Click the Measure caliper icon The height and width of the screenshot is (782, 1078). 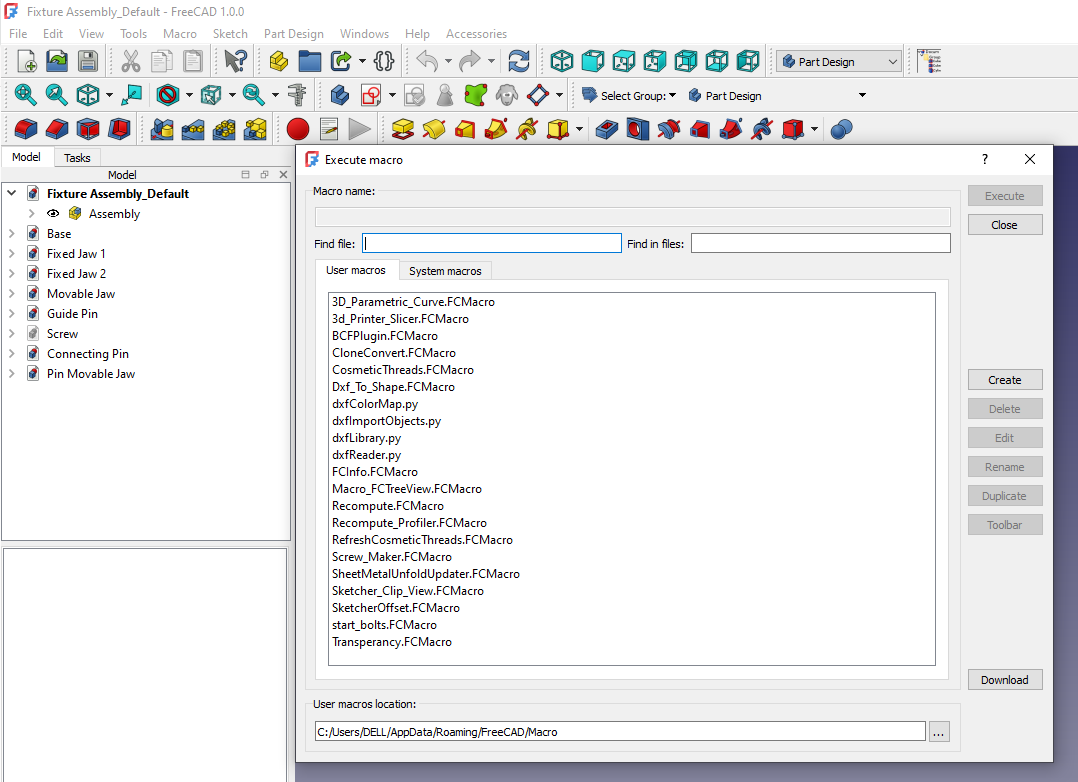pos(296,95)
